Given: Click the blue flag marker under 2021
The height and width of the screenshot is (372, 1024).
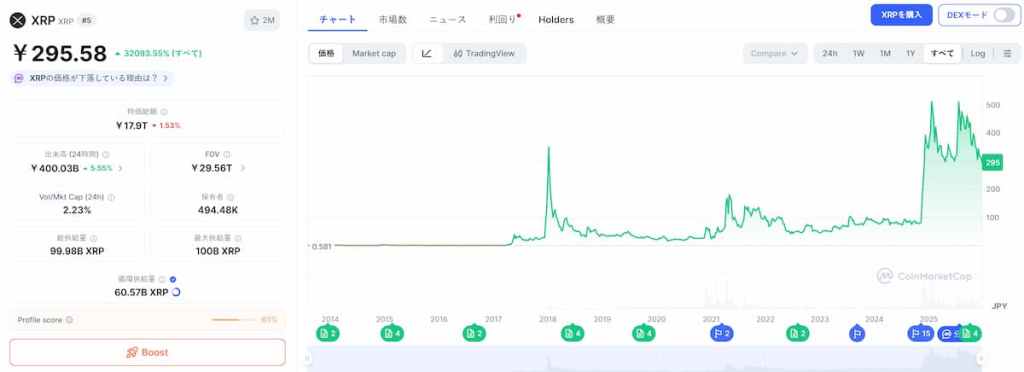Looking at the screenshot, I should click(721, 333).
